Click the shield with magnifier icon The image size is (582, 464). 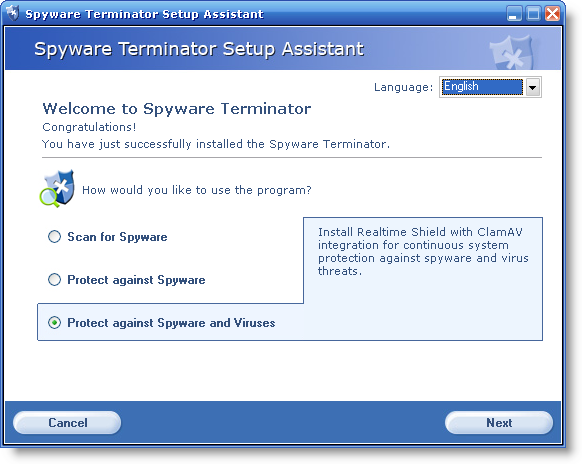57,189
